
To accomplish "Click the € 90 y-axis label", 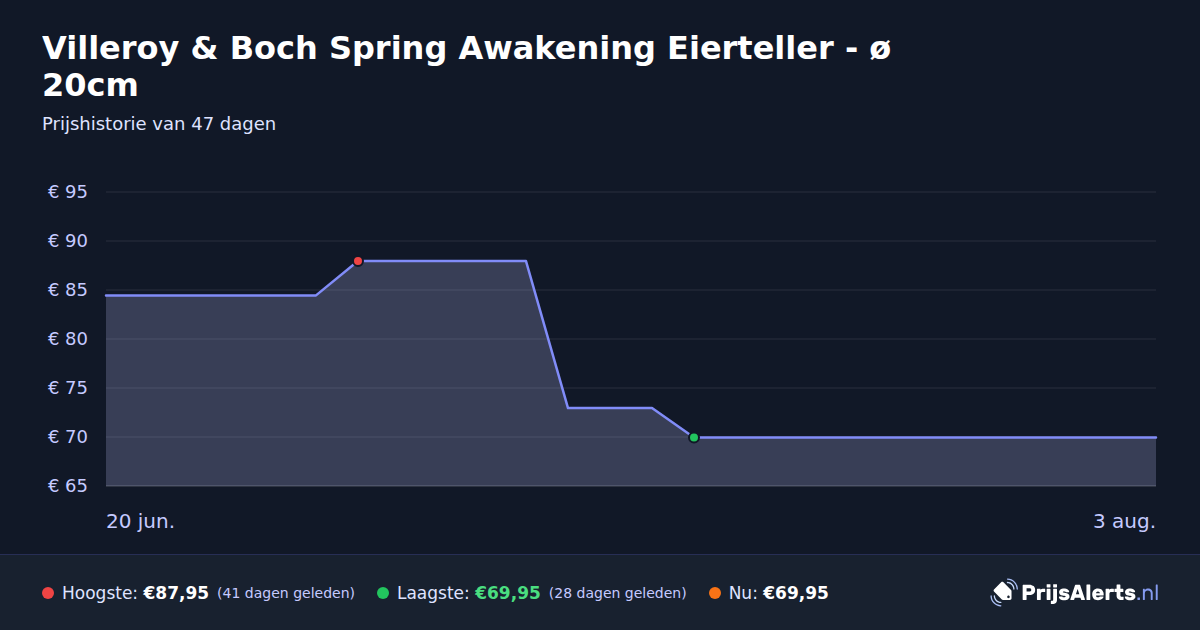I will (68, 241).
